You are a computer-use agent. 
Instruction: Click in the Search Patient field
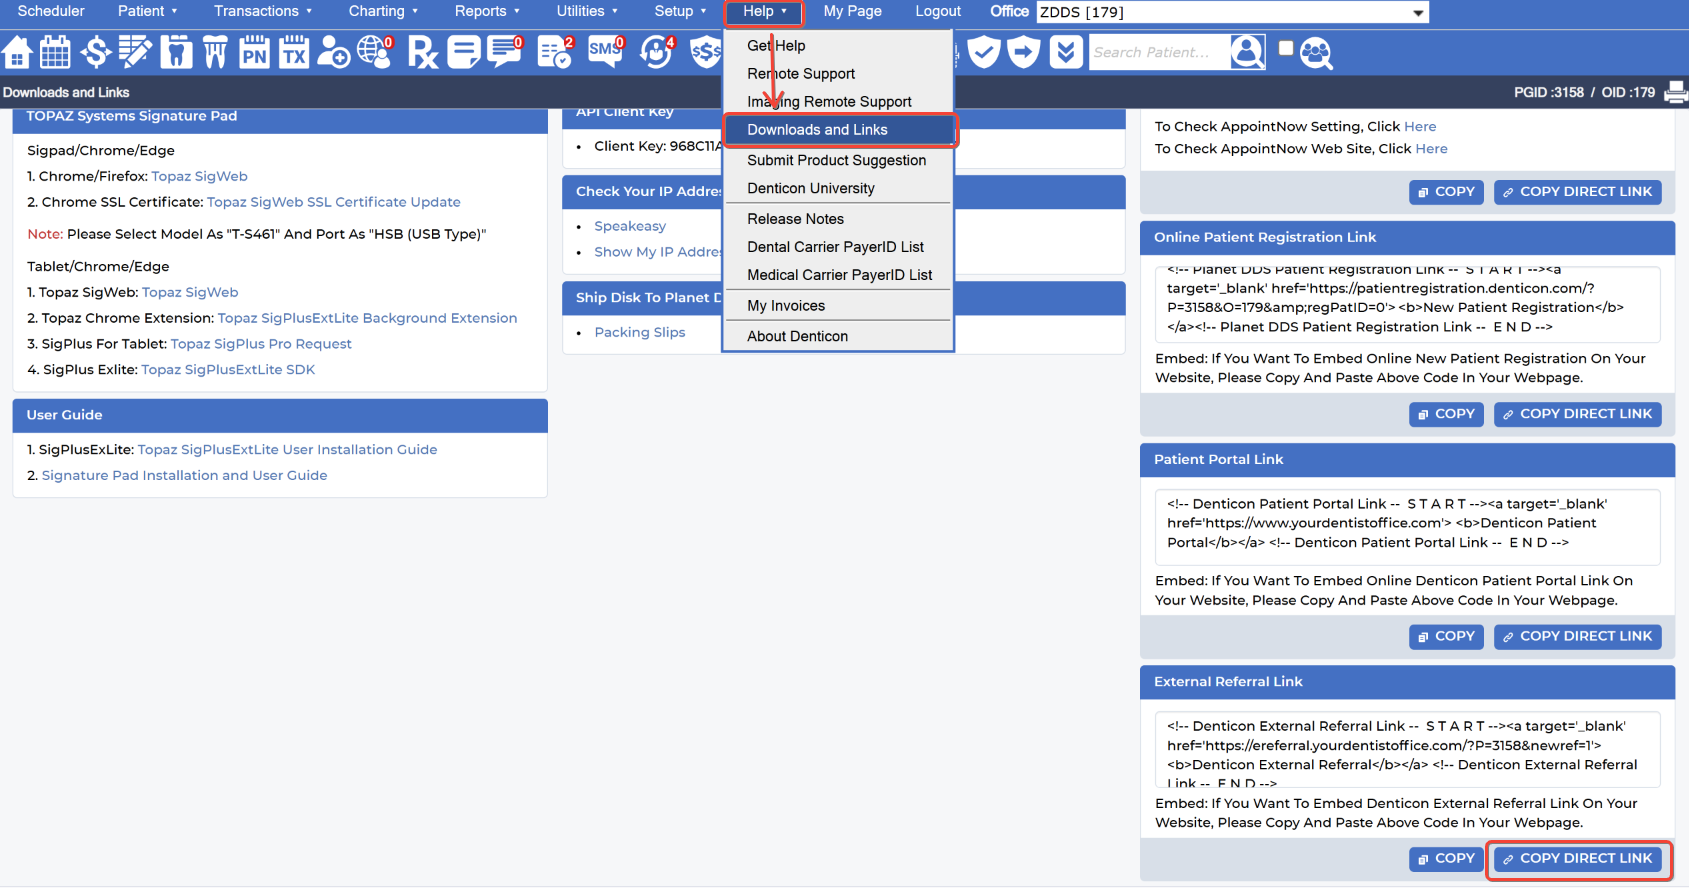pos(1159,52)
